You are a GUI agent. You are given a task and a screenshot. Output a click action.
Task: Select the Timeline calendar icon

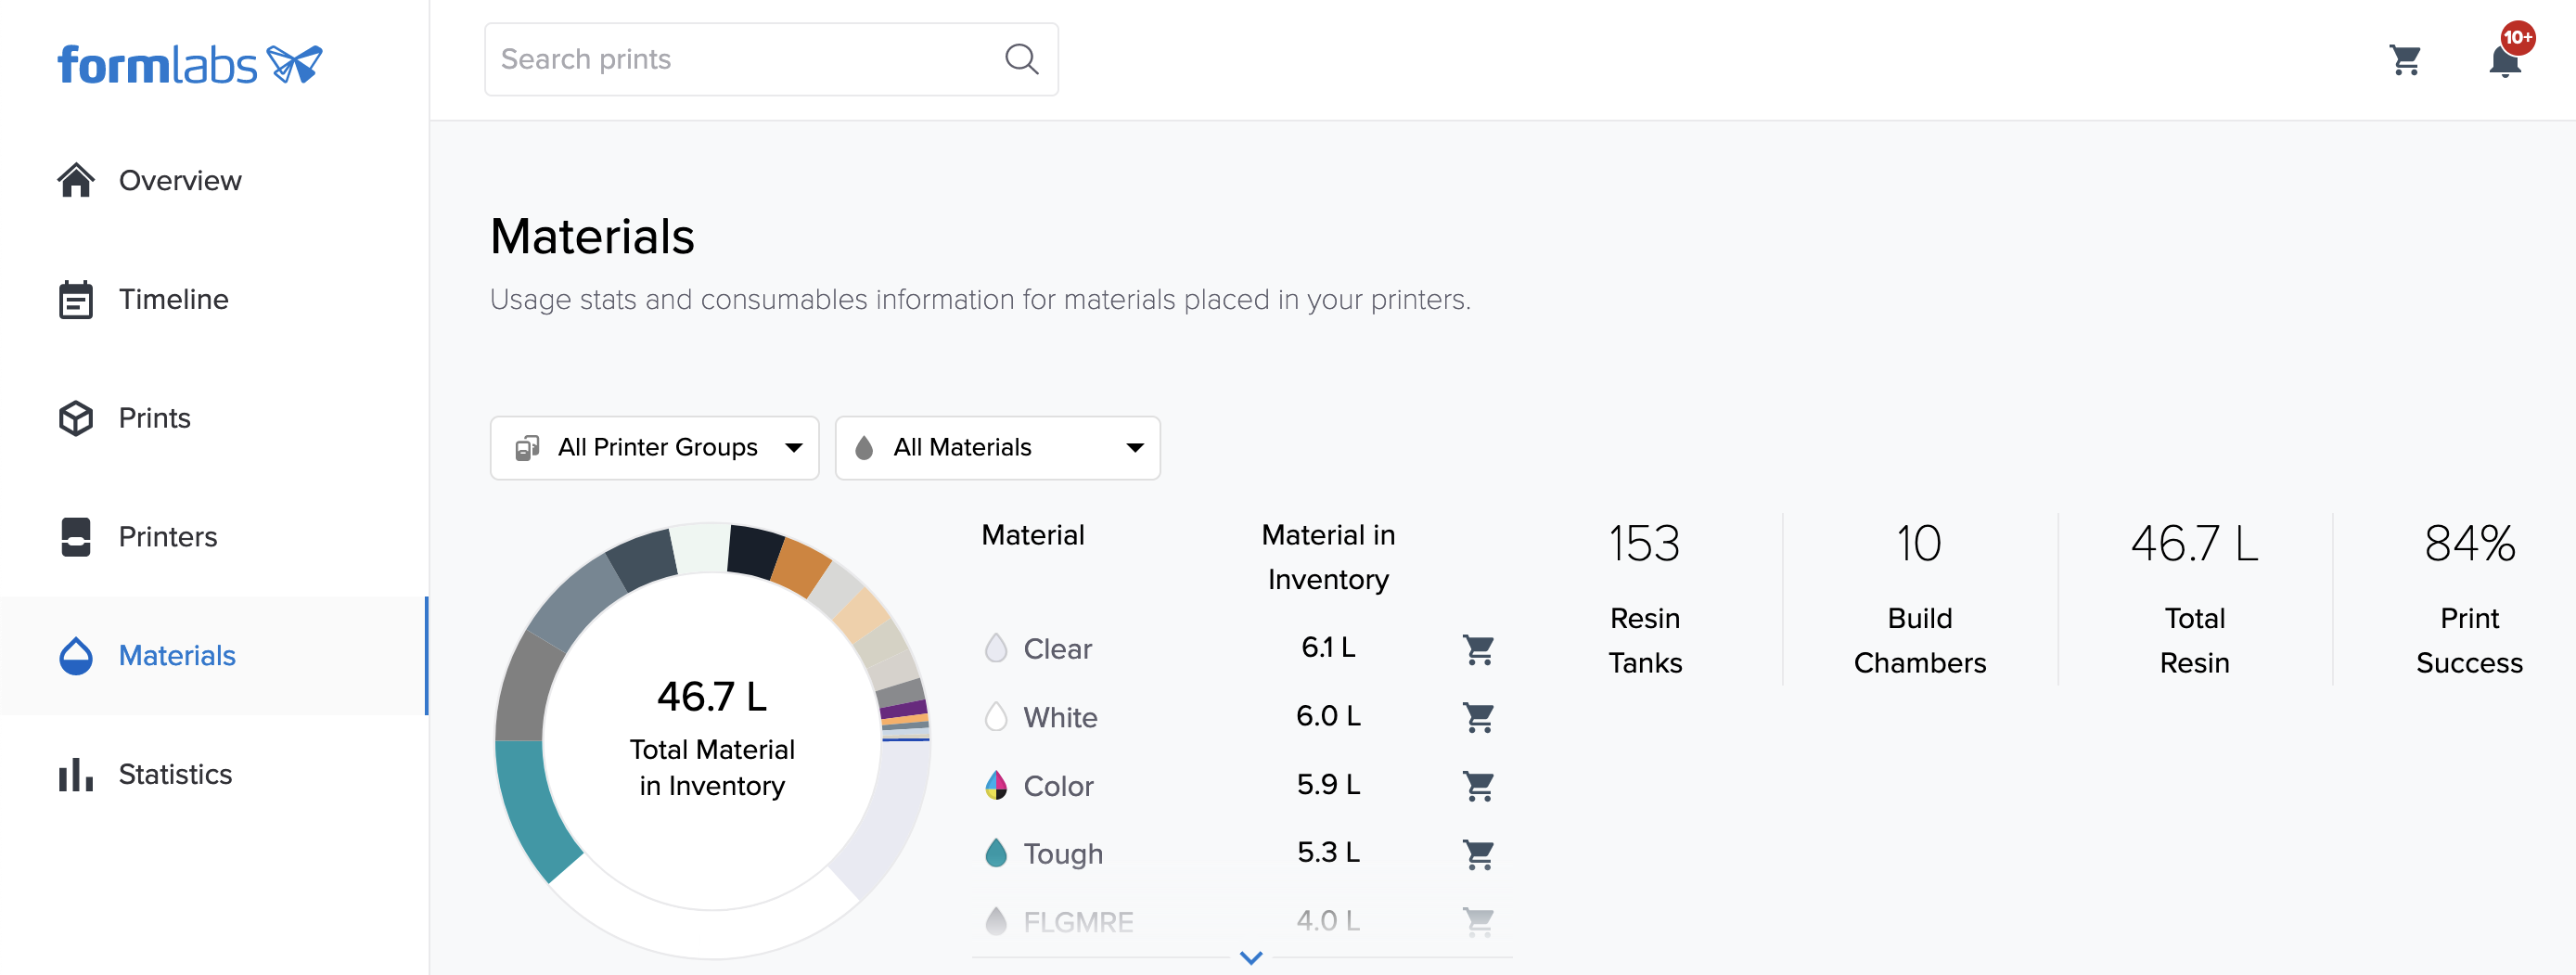[x=76, y=298]
